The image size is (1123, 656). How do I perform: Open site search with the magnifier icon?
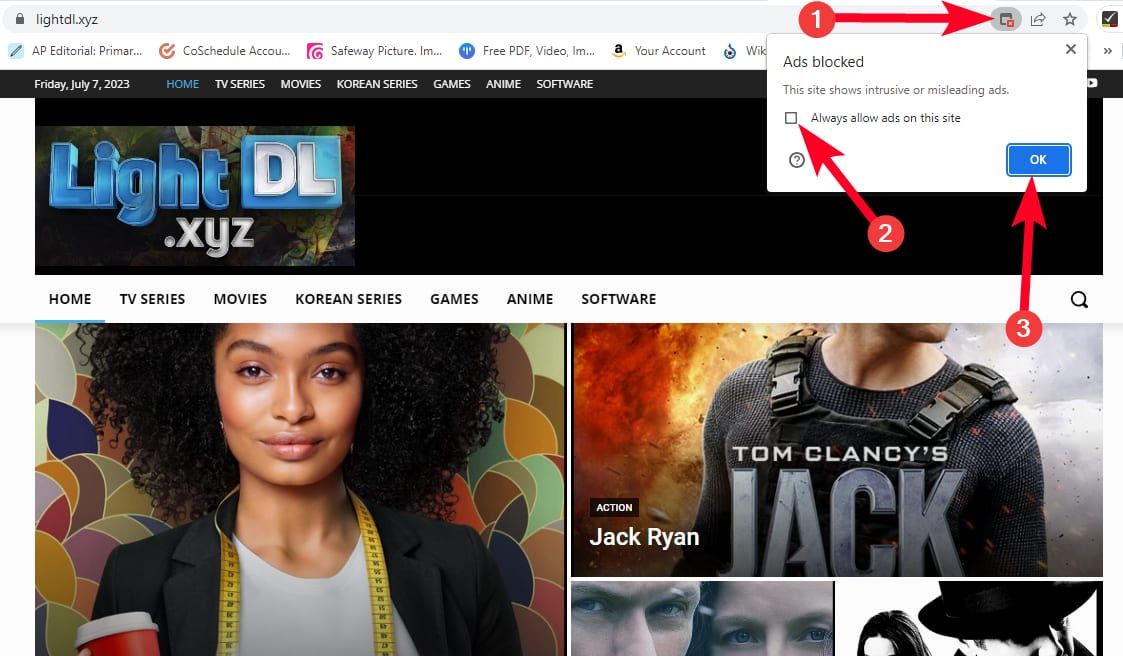click(x=1079, y=299)
